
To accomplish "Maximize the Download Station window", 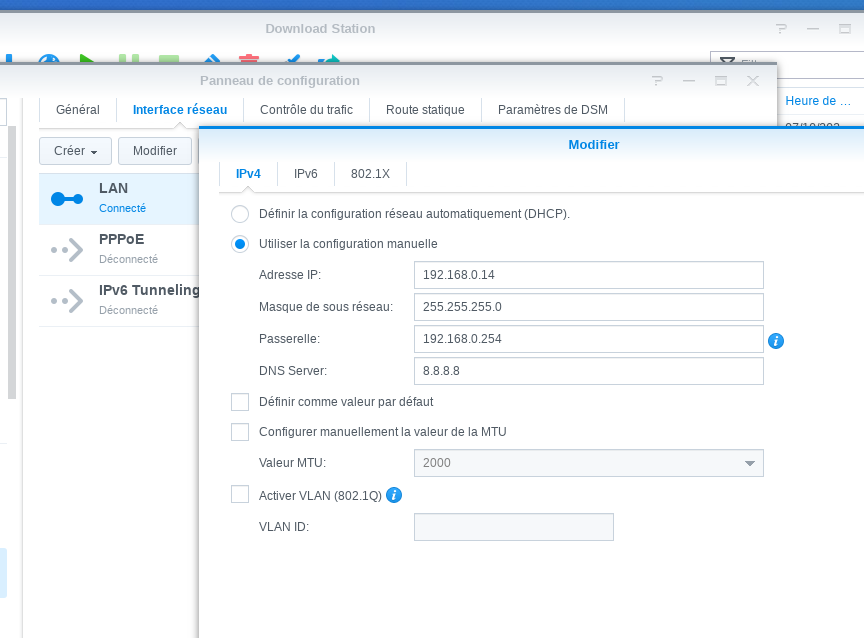I will (x=845, y=29).
